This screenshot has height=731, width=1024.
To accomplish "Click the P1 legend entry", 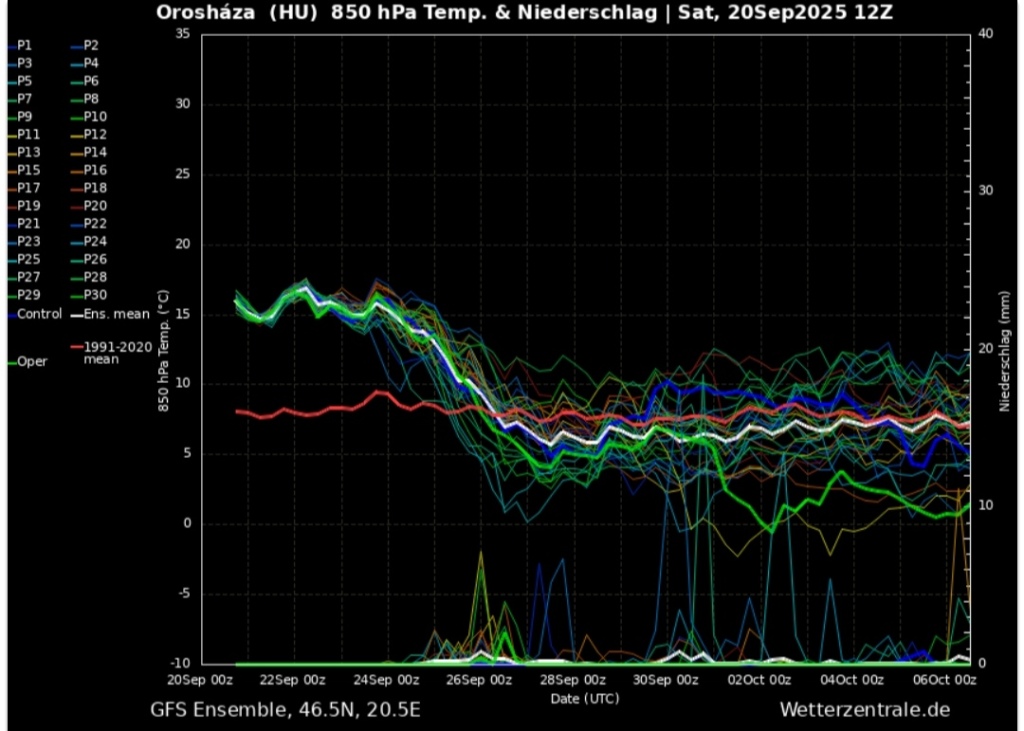I will (24, 46).
